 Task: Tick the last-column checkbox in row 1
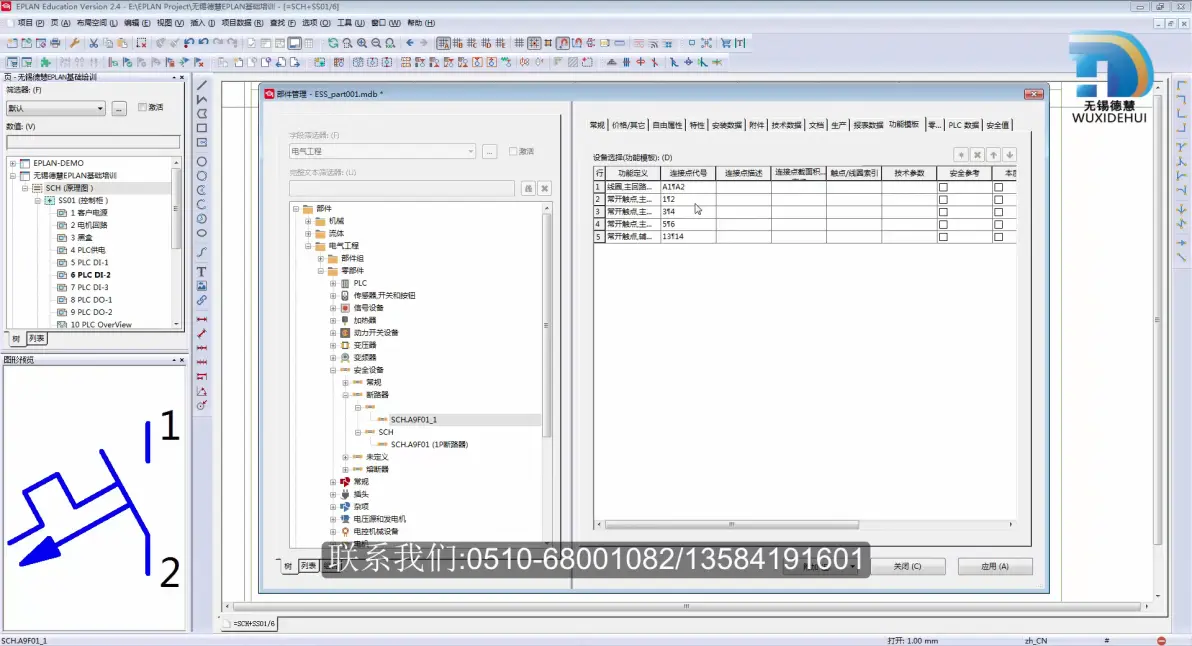[x=999, y=187]
